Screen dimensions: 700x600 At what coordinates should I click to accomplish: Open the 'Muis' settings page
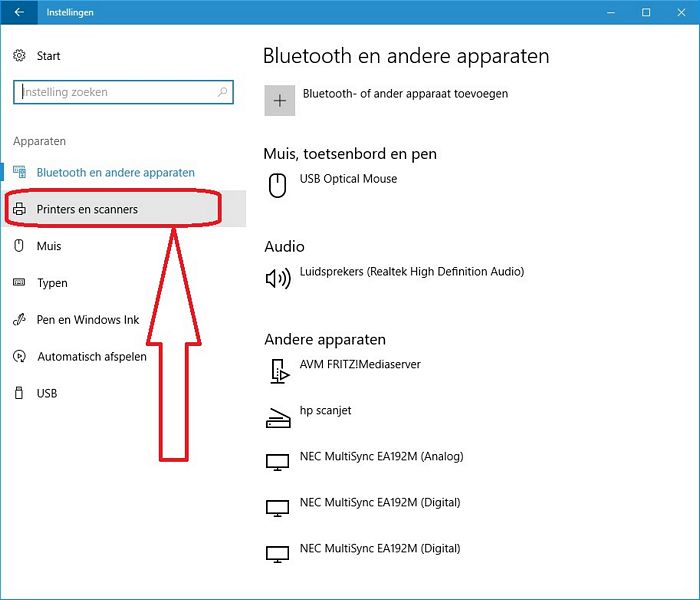[x=49, y=246]
